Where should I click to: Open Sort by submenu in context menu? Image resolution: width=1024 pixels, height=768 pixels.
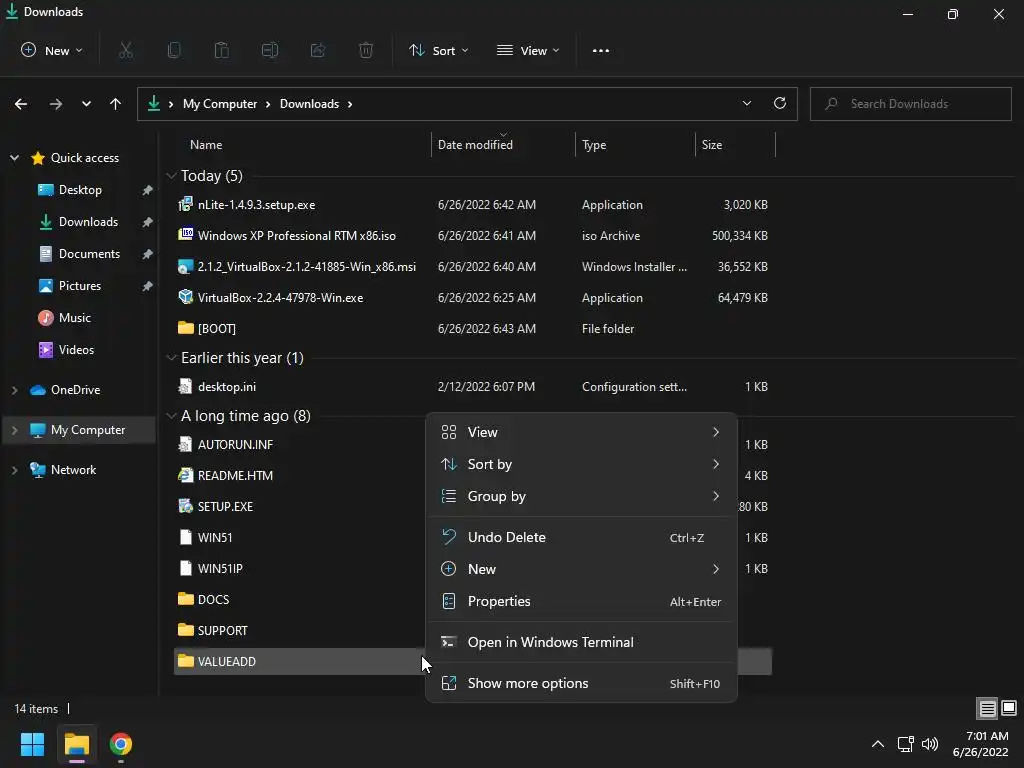(581, 464)
